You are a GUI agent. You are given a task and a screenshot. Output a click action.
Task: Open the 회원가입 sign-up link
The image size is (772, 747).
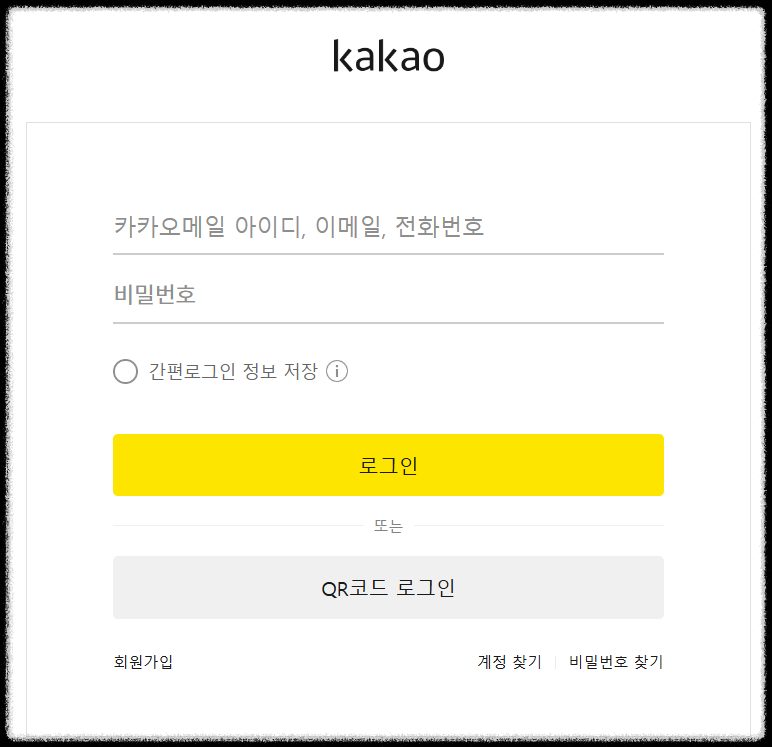[x=143, y=661]
